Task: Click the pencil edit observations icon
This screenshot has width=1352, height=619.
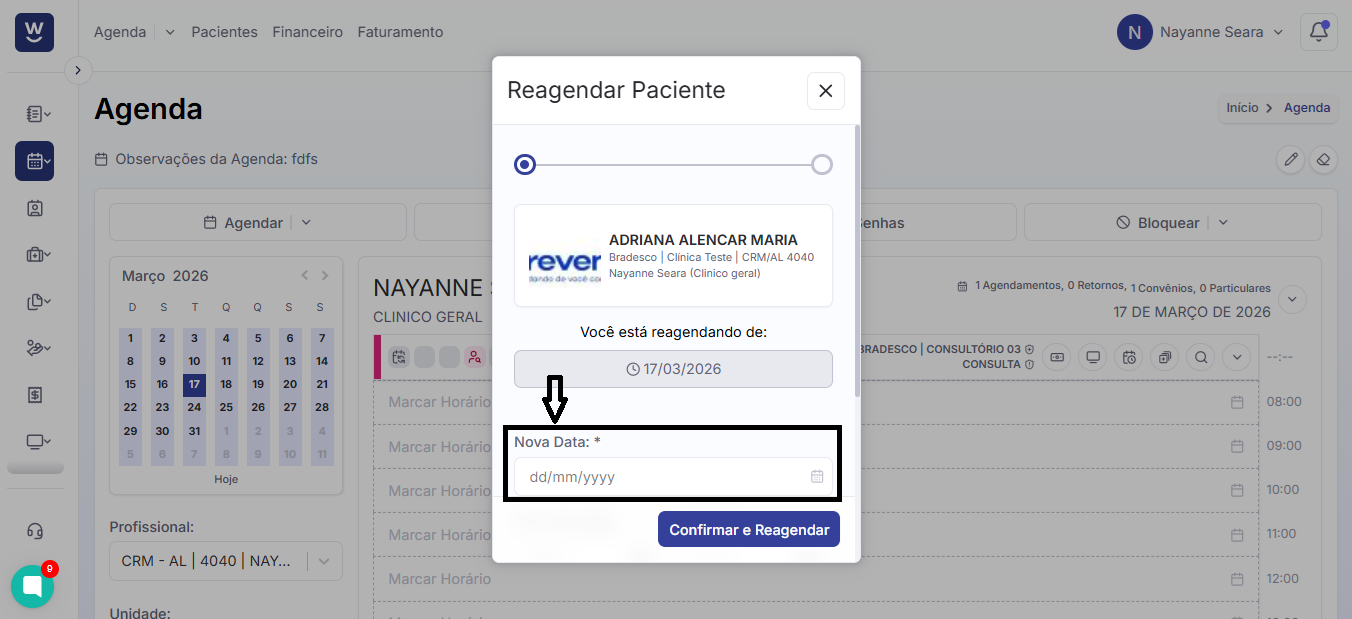Action: (x=1291, y=159)
